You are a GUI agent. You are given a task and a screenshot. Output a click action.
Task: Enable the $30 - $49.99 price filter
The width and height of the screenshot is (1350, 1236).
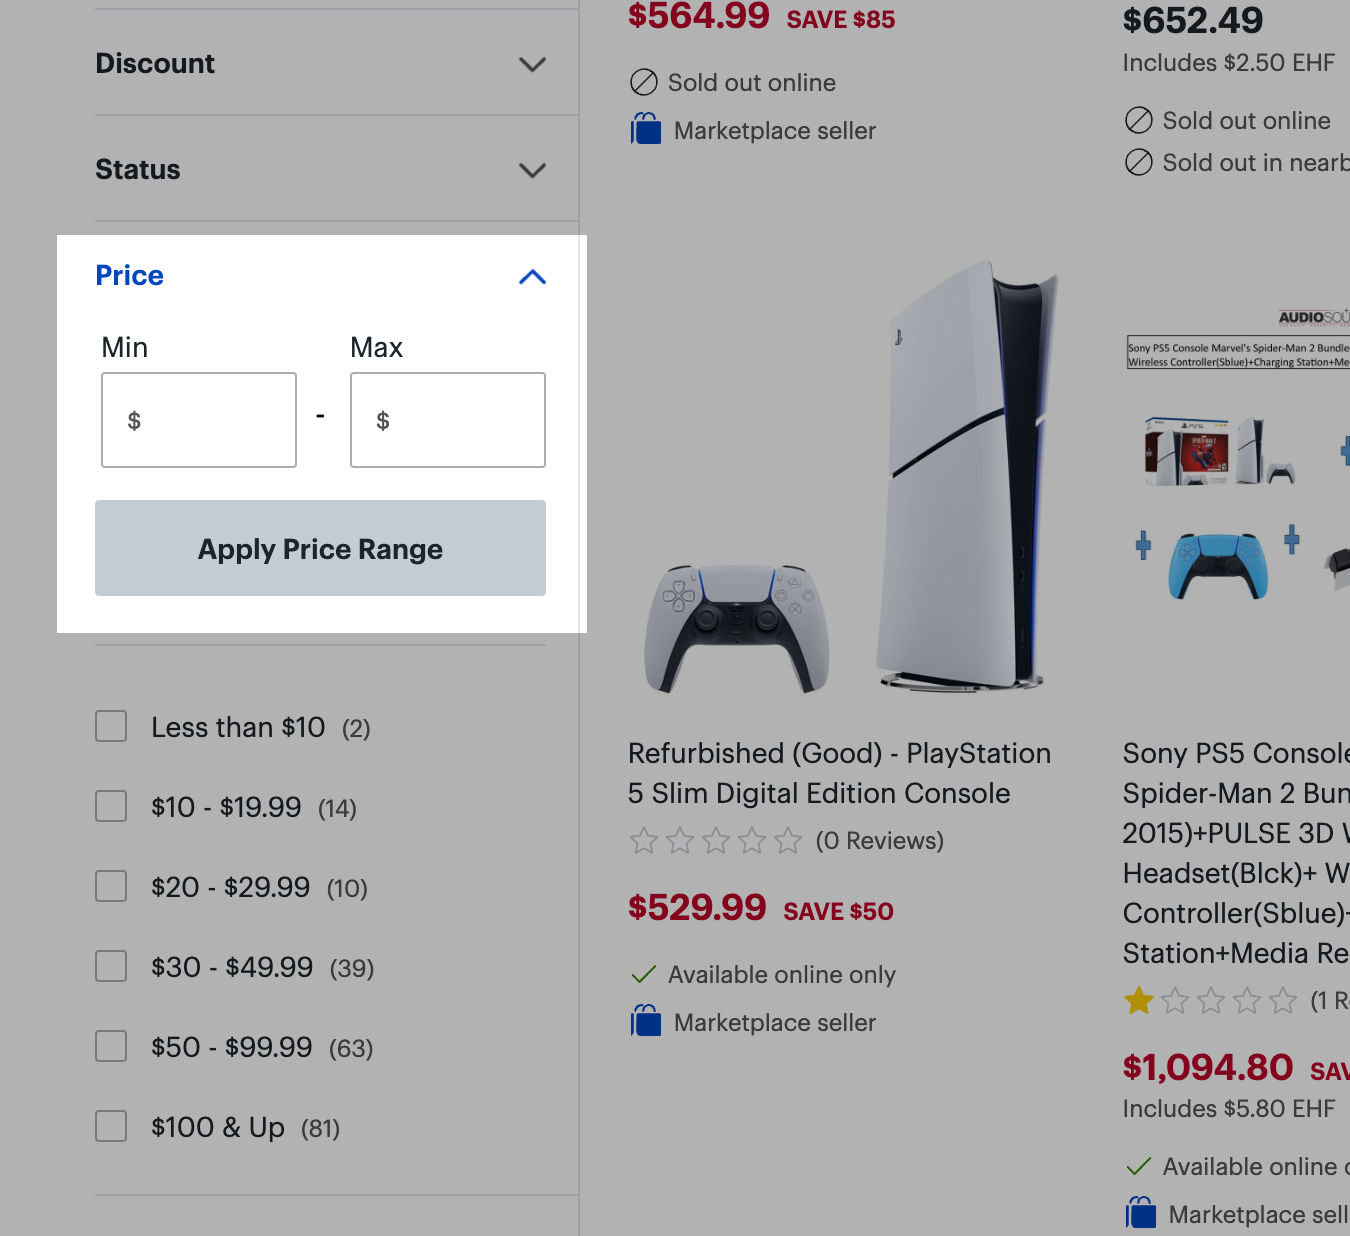click(111, 967)
